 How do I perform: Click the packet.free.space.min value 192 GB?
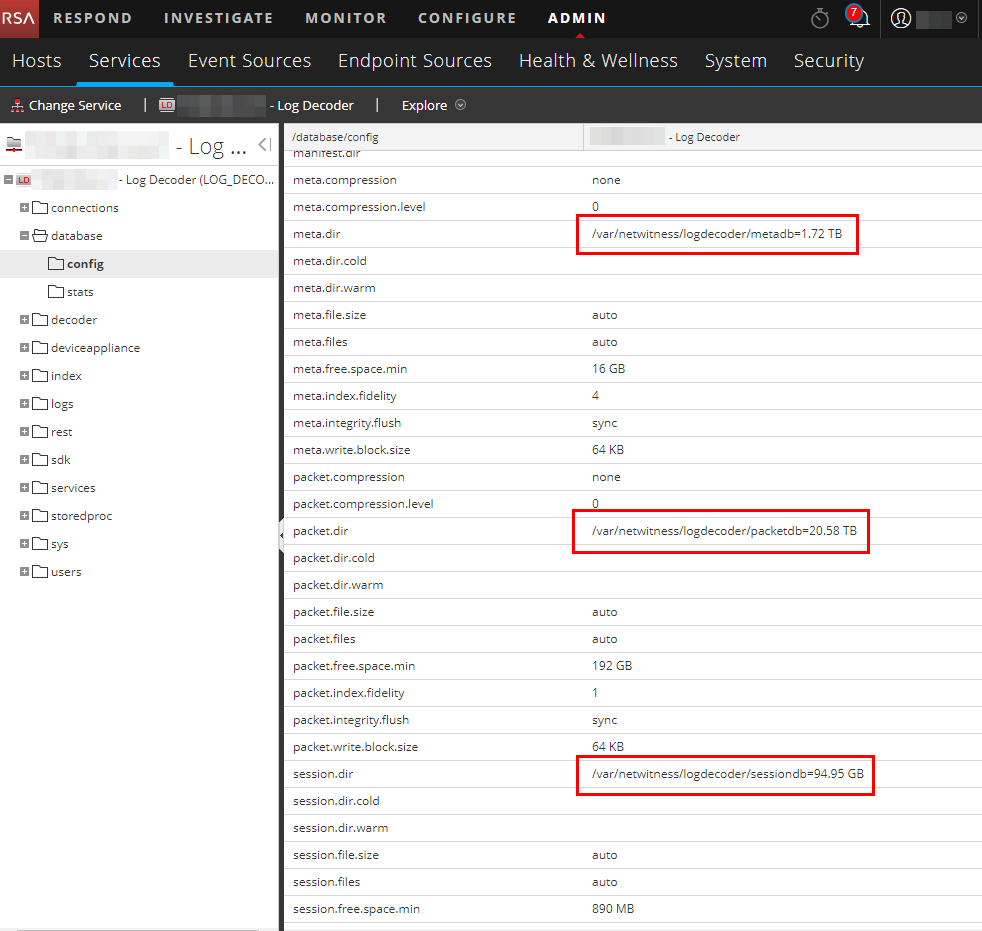tap(612, 666)
